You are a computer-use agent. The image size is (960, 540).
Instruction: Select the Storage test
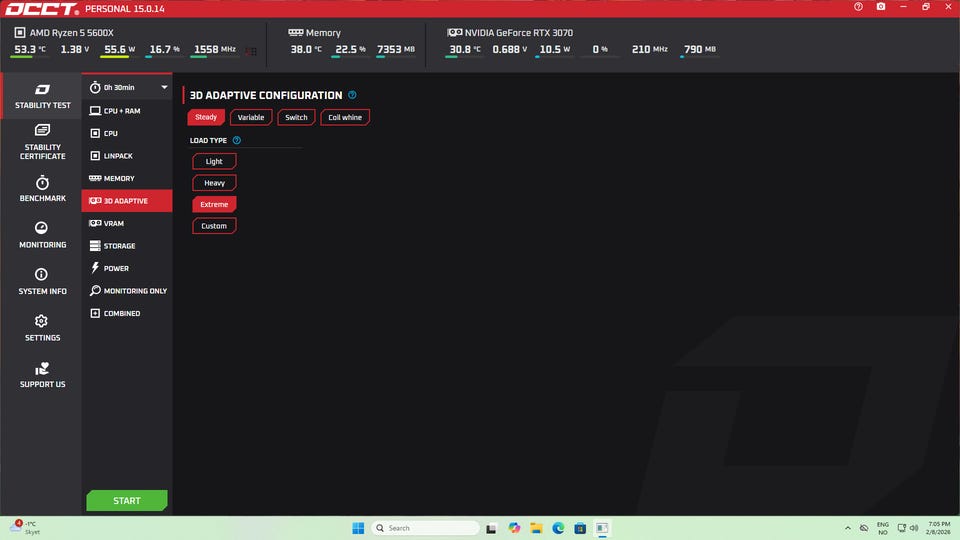[x=127, y=246]
